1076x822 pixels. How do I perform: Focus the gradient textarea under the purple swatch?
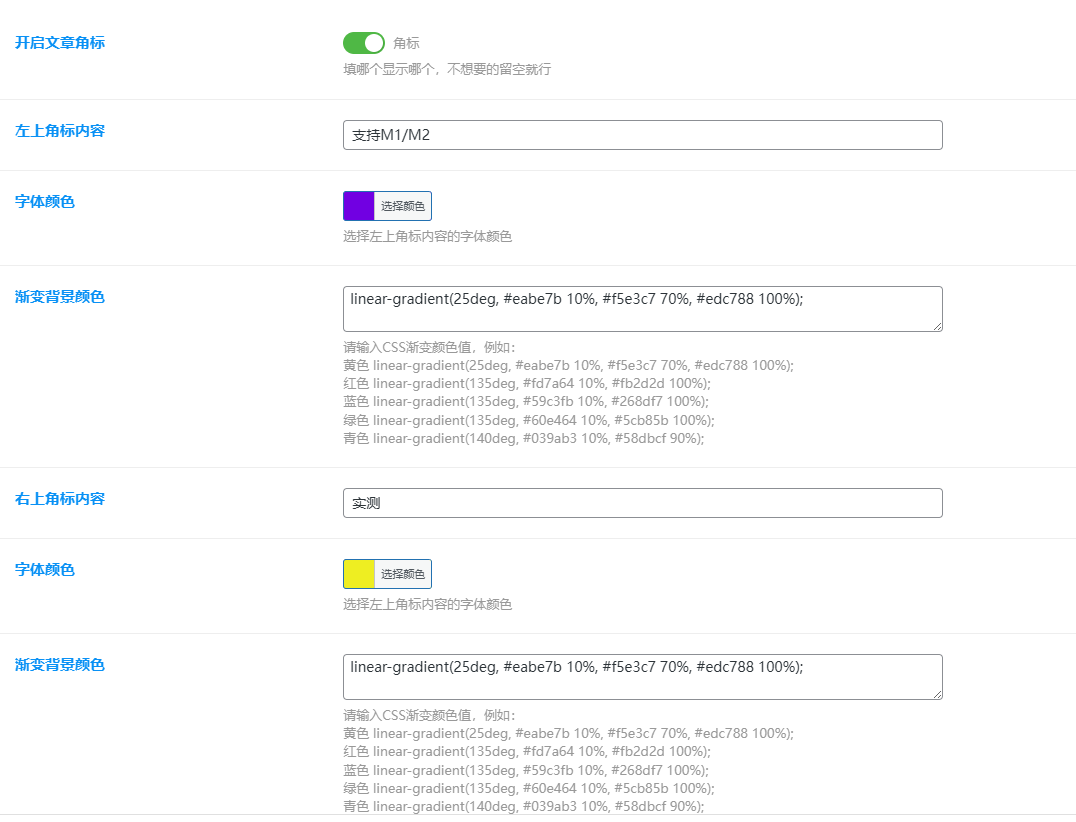click(x=642, y=308)
